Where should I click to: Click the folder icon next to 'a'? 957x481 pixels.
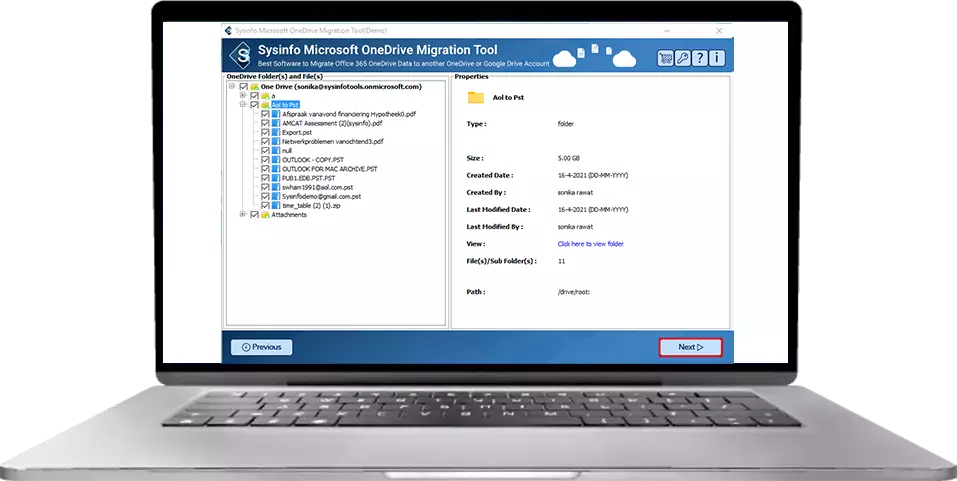(x=265, y=96)
